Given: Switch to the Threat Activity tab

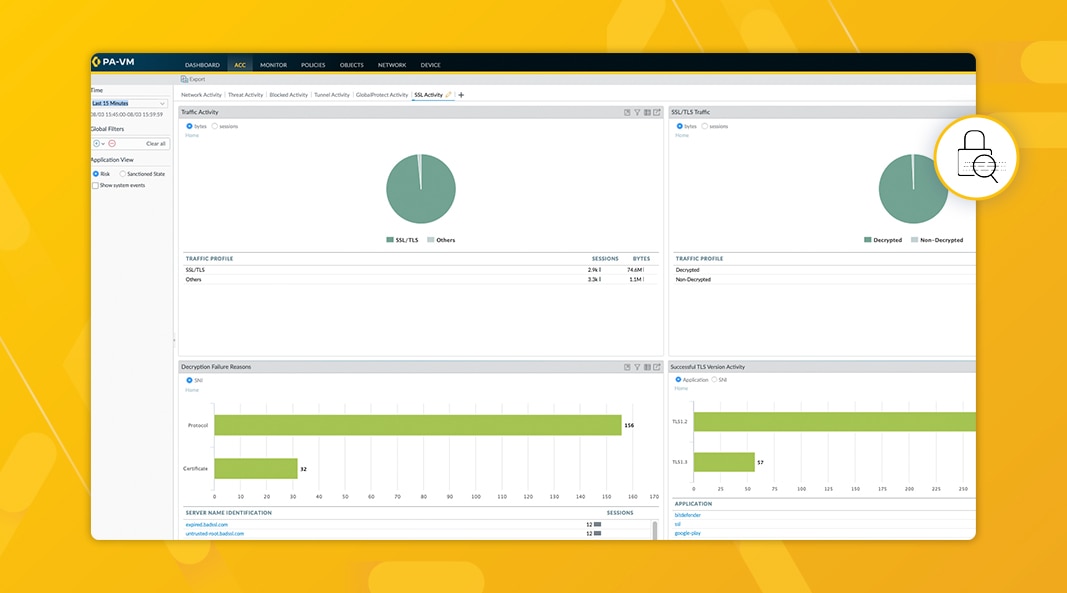Looking at the screenshot, I should [x=245, y=95].
